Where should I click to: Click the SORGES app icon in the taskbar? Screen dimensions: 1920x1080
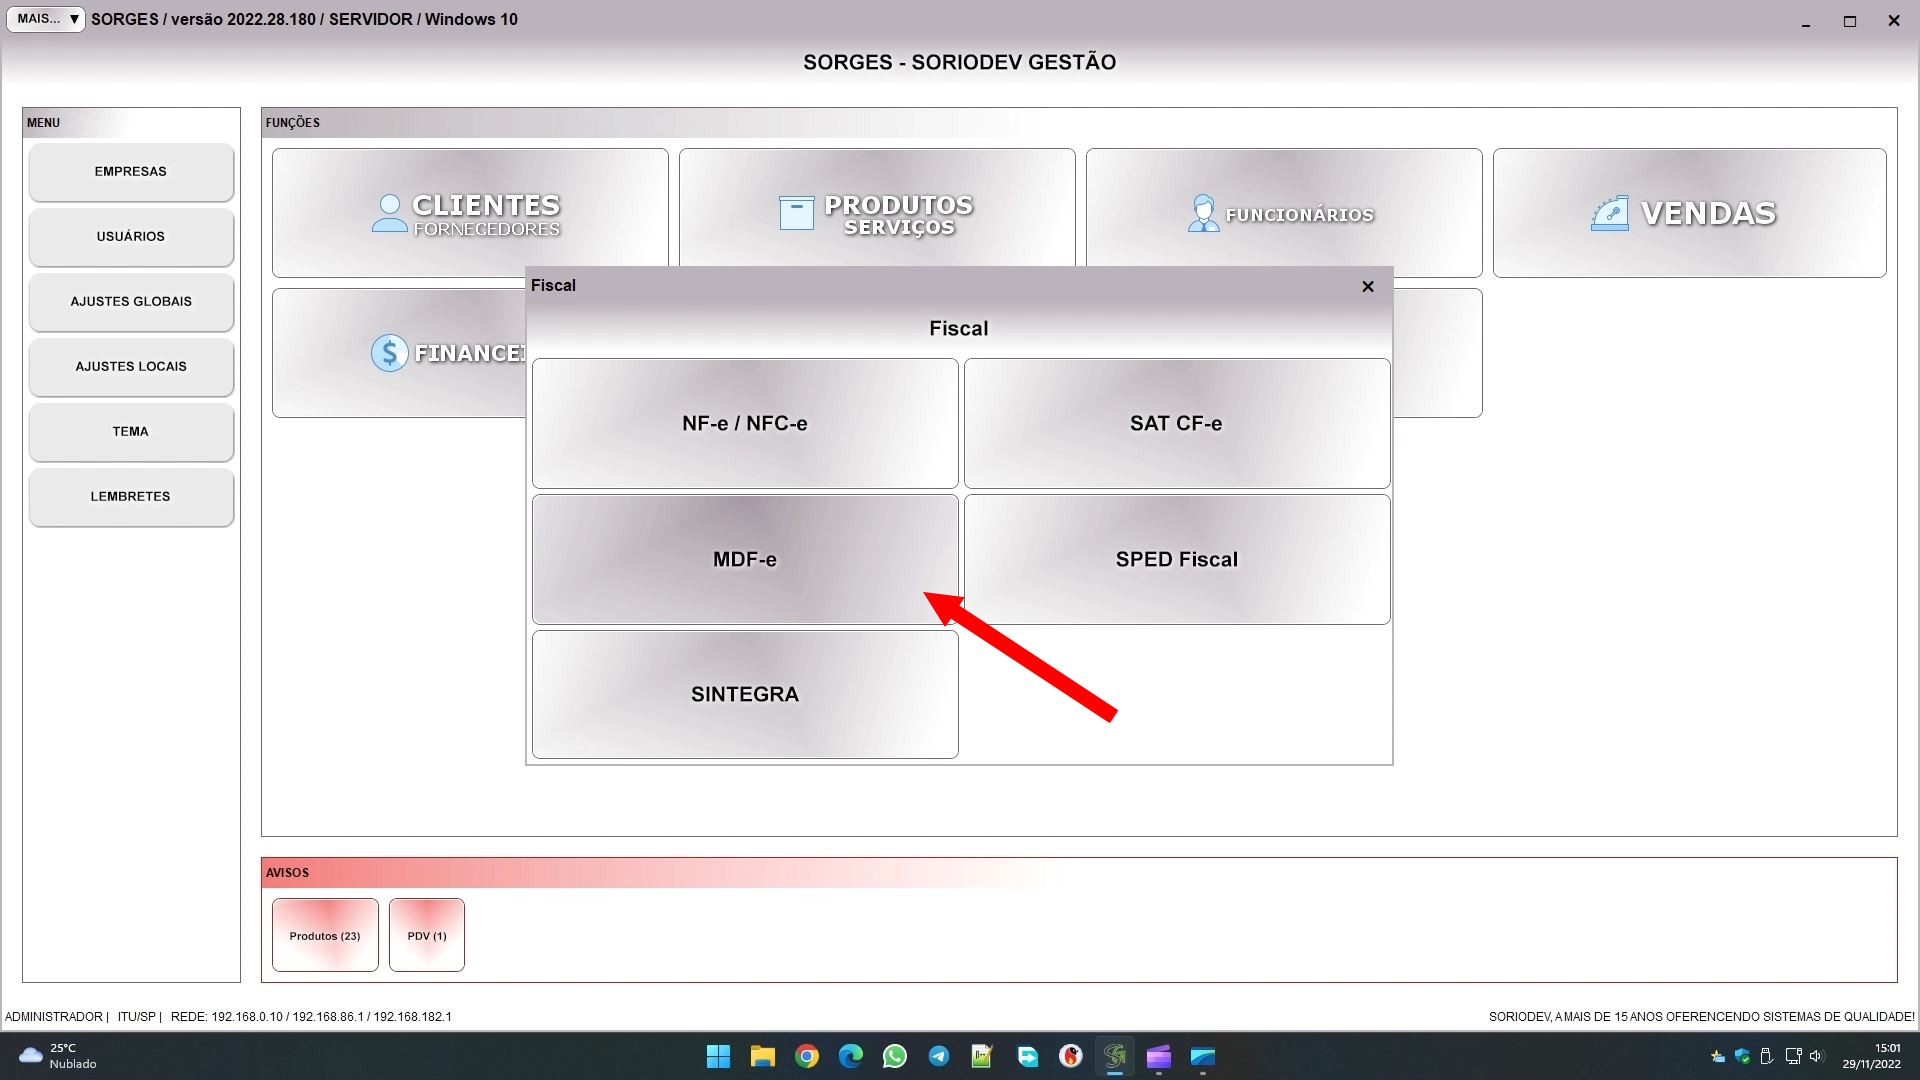[x=1115, y=1057]
